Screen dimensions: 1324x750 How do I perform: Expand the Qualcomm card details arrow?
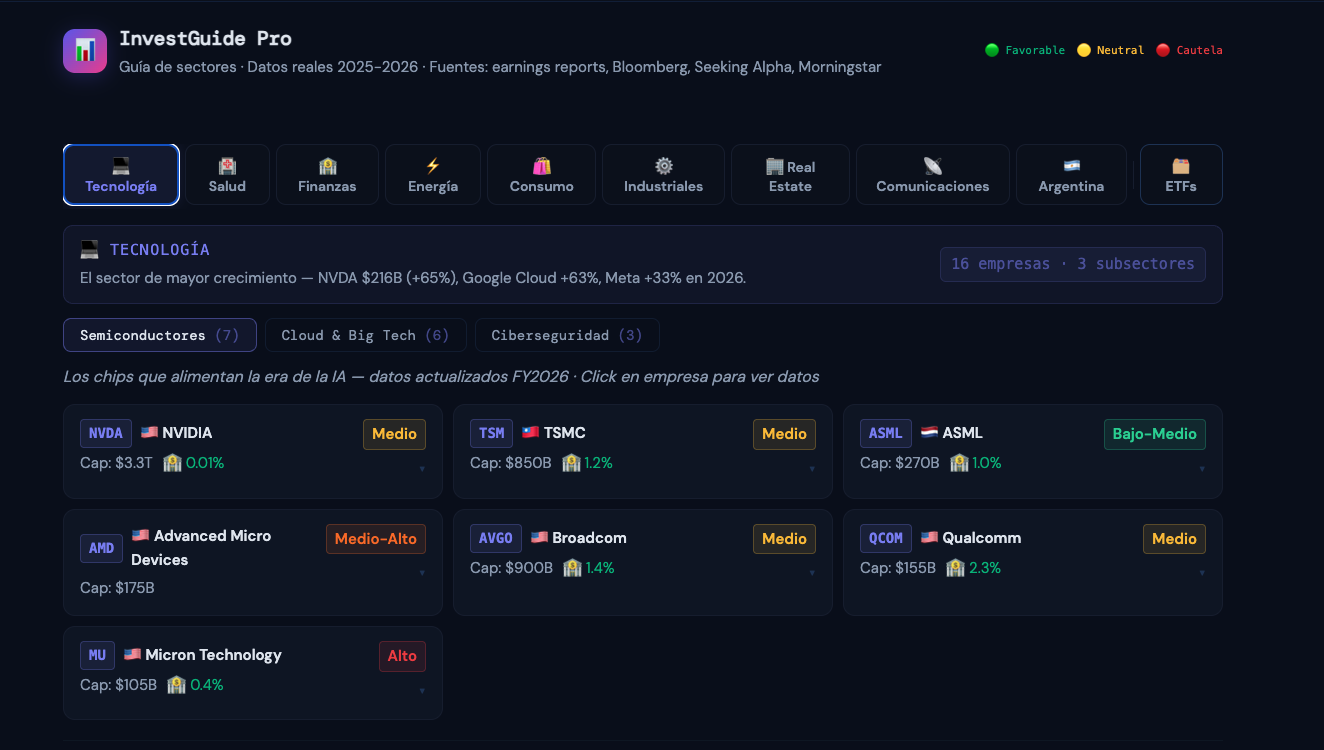tap(1202, 573)
